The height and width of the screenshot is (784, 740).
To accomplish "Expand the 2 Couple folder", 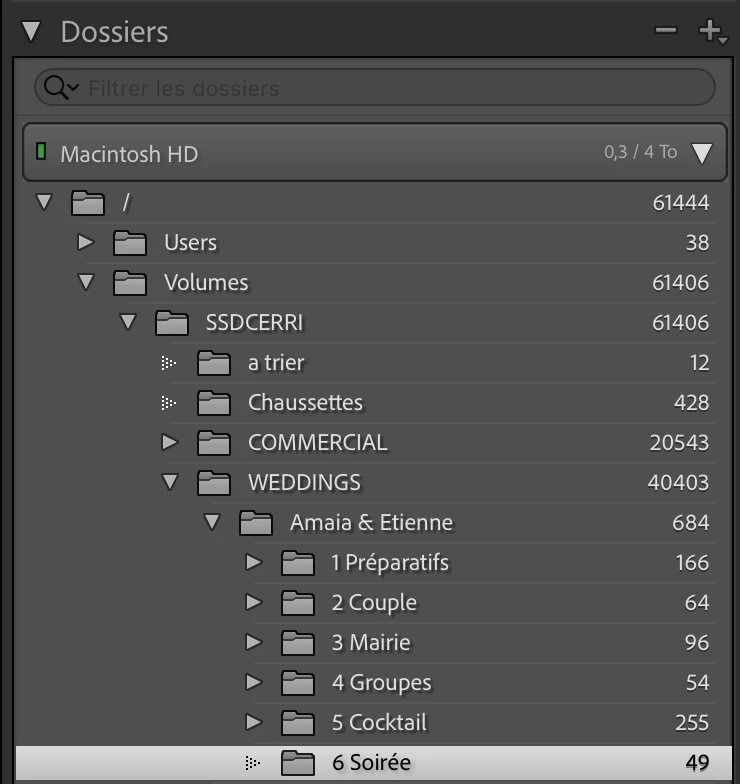I will 254,602.
